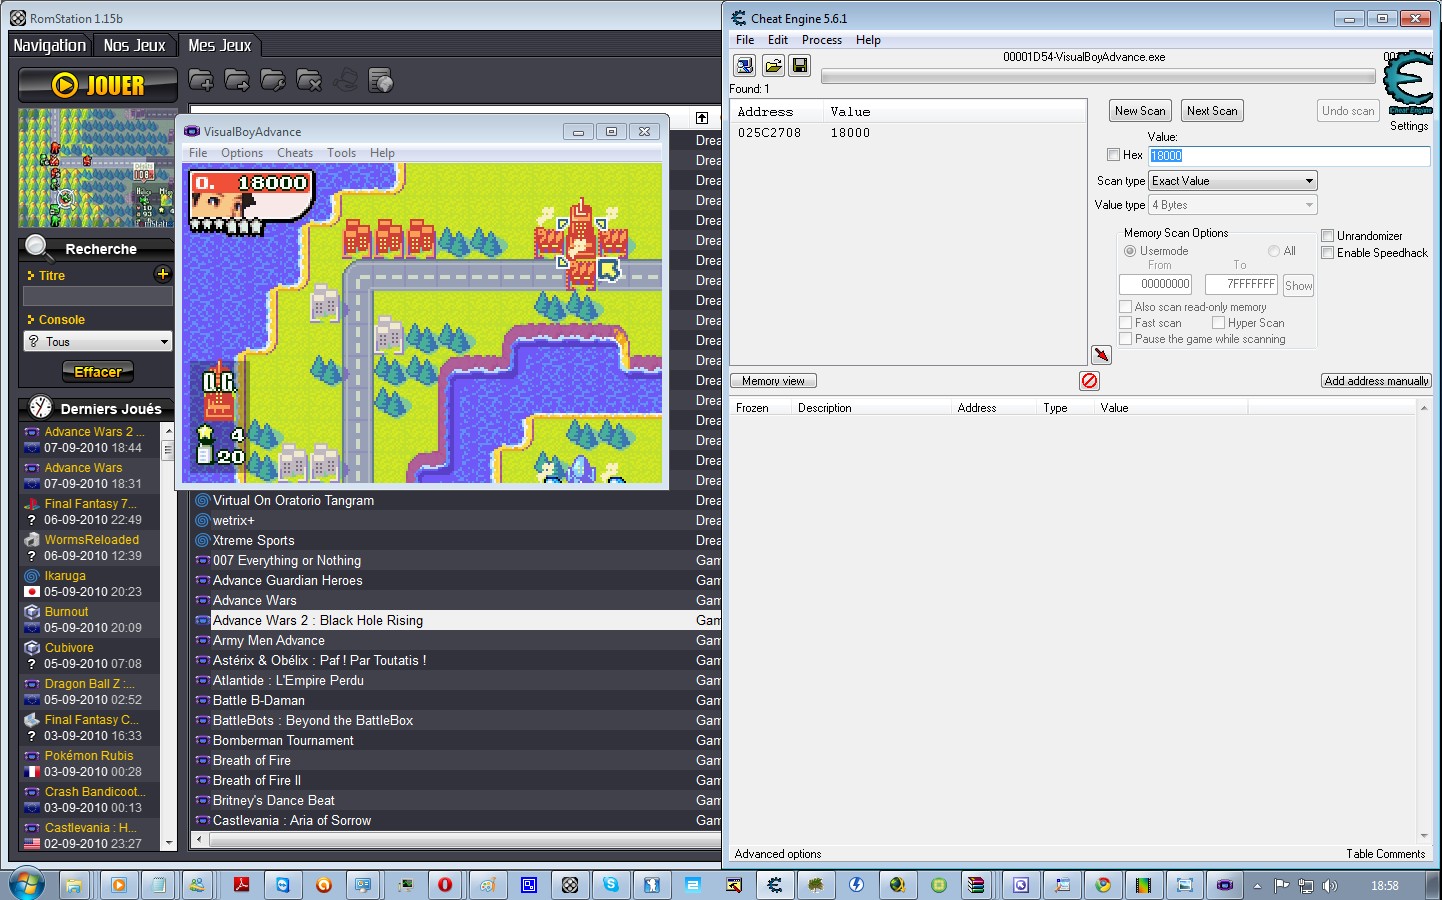Click the game list horizontal scrollbar
Screen dimensions: 1442x900
[455, 839]
